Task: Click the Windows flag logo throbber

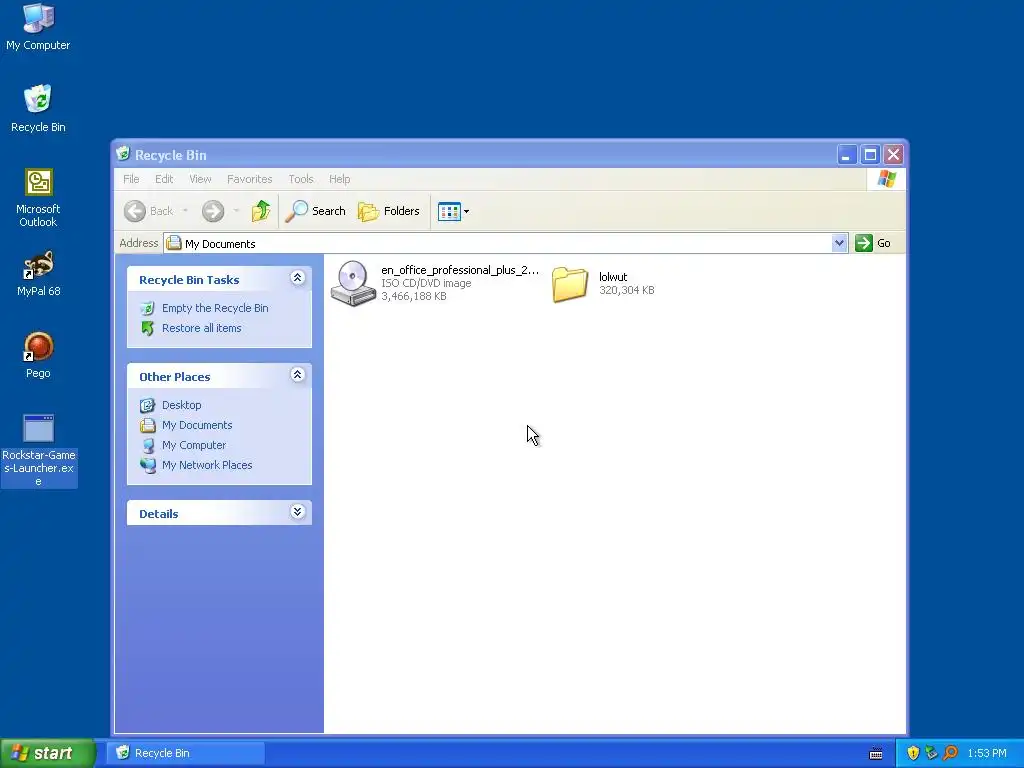Action: click(x=887, y=179)
